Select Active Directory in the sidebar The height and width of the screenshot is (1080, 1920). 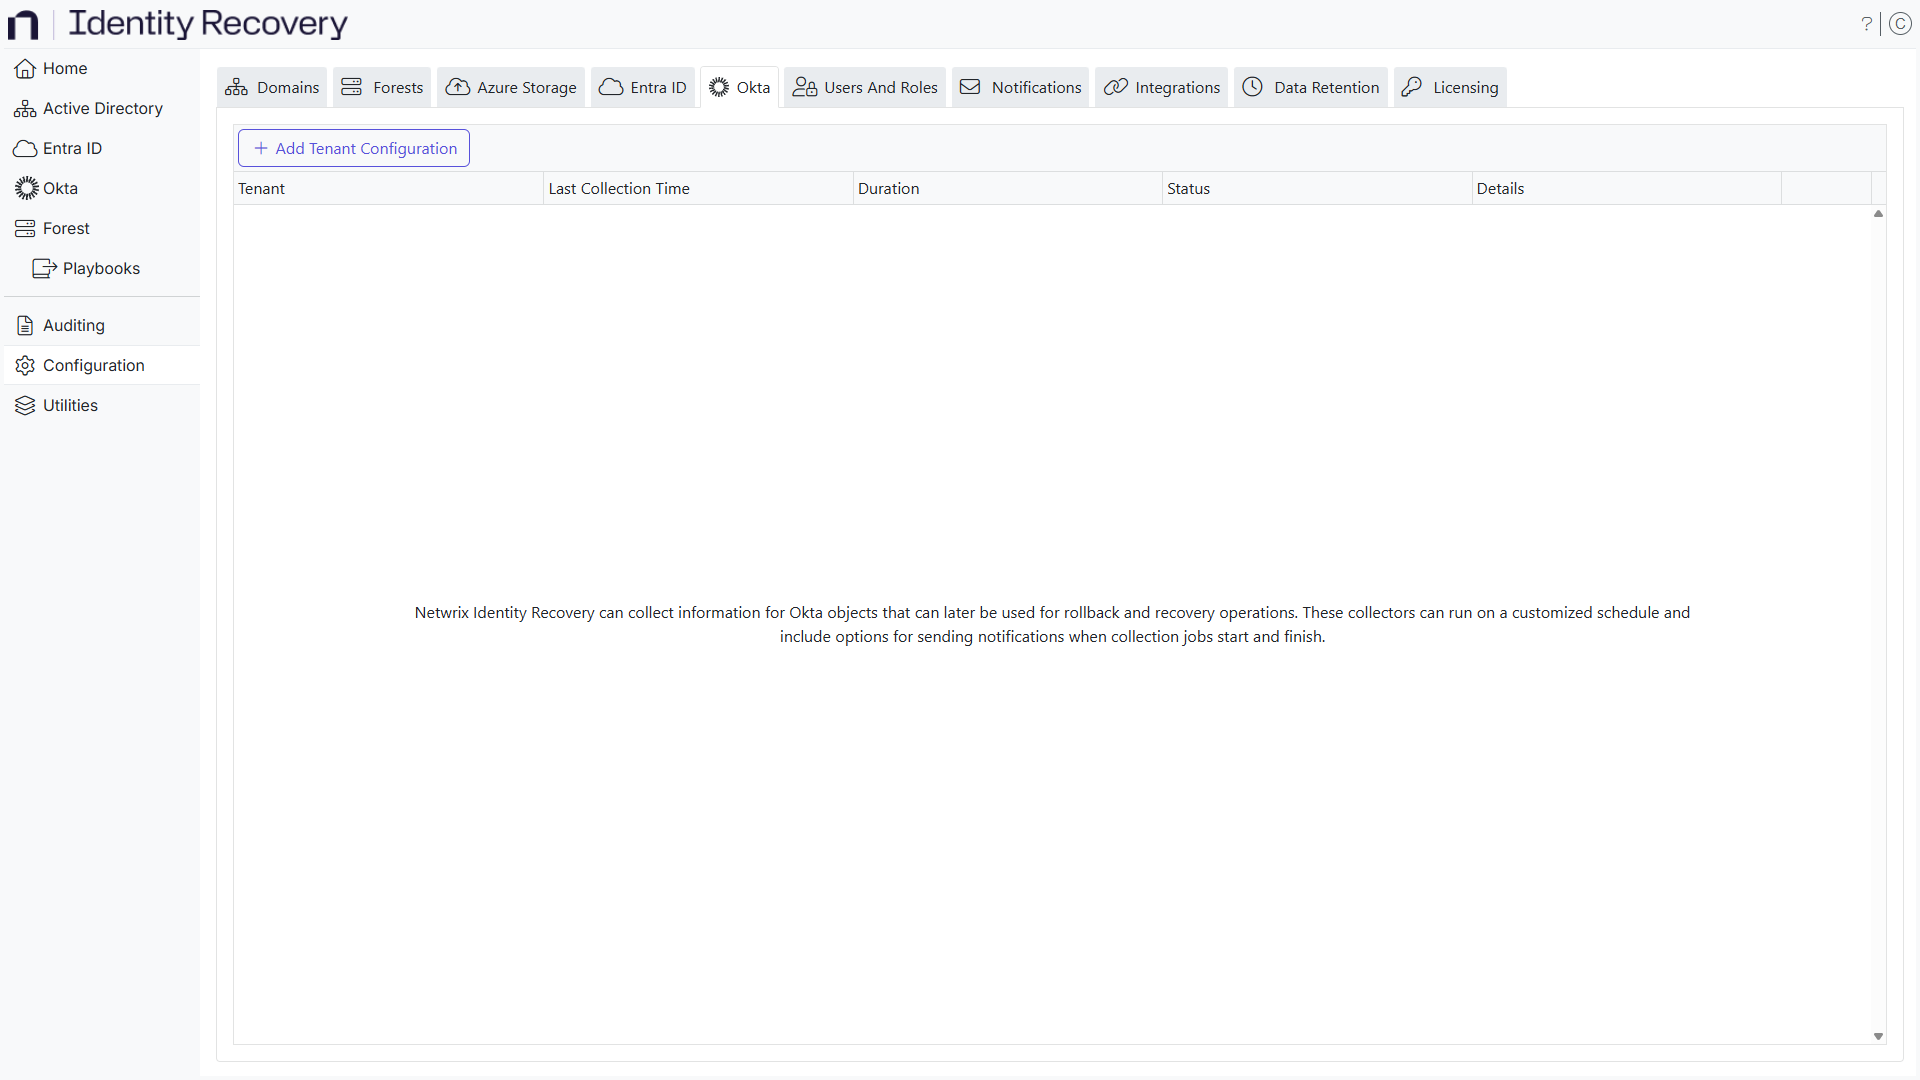click(101, 108)
